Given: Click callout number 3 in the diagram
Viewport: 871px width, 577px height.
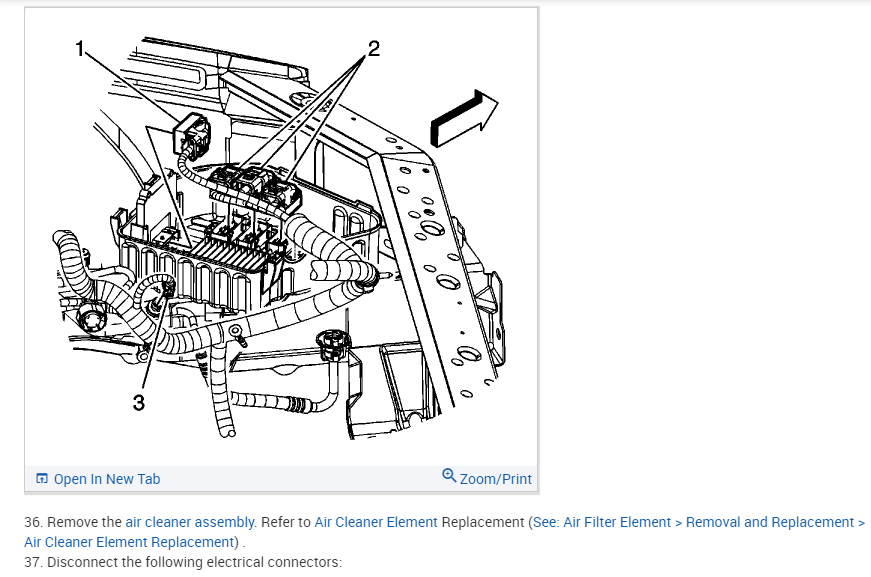Looking at the screenshot, I should pos(139,402).
